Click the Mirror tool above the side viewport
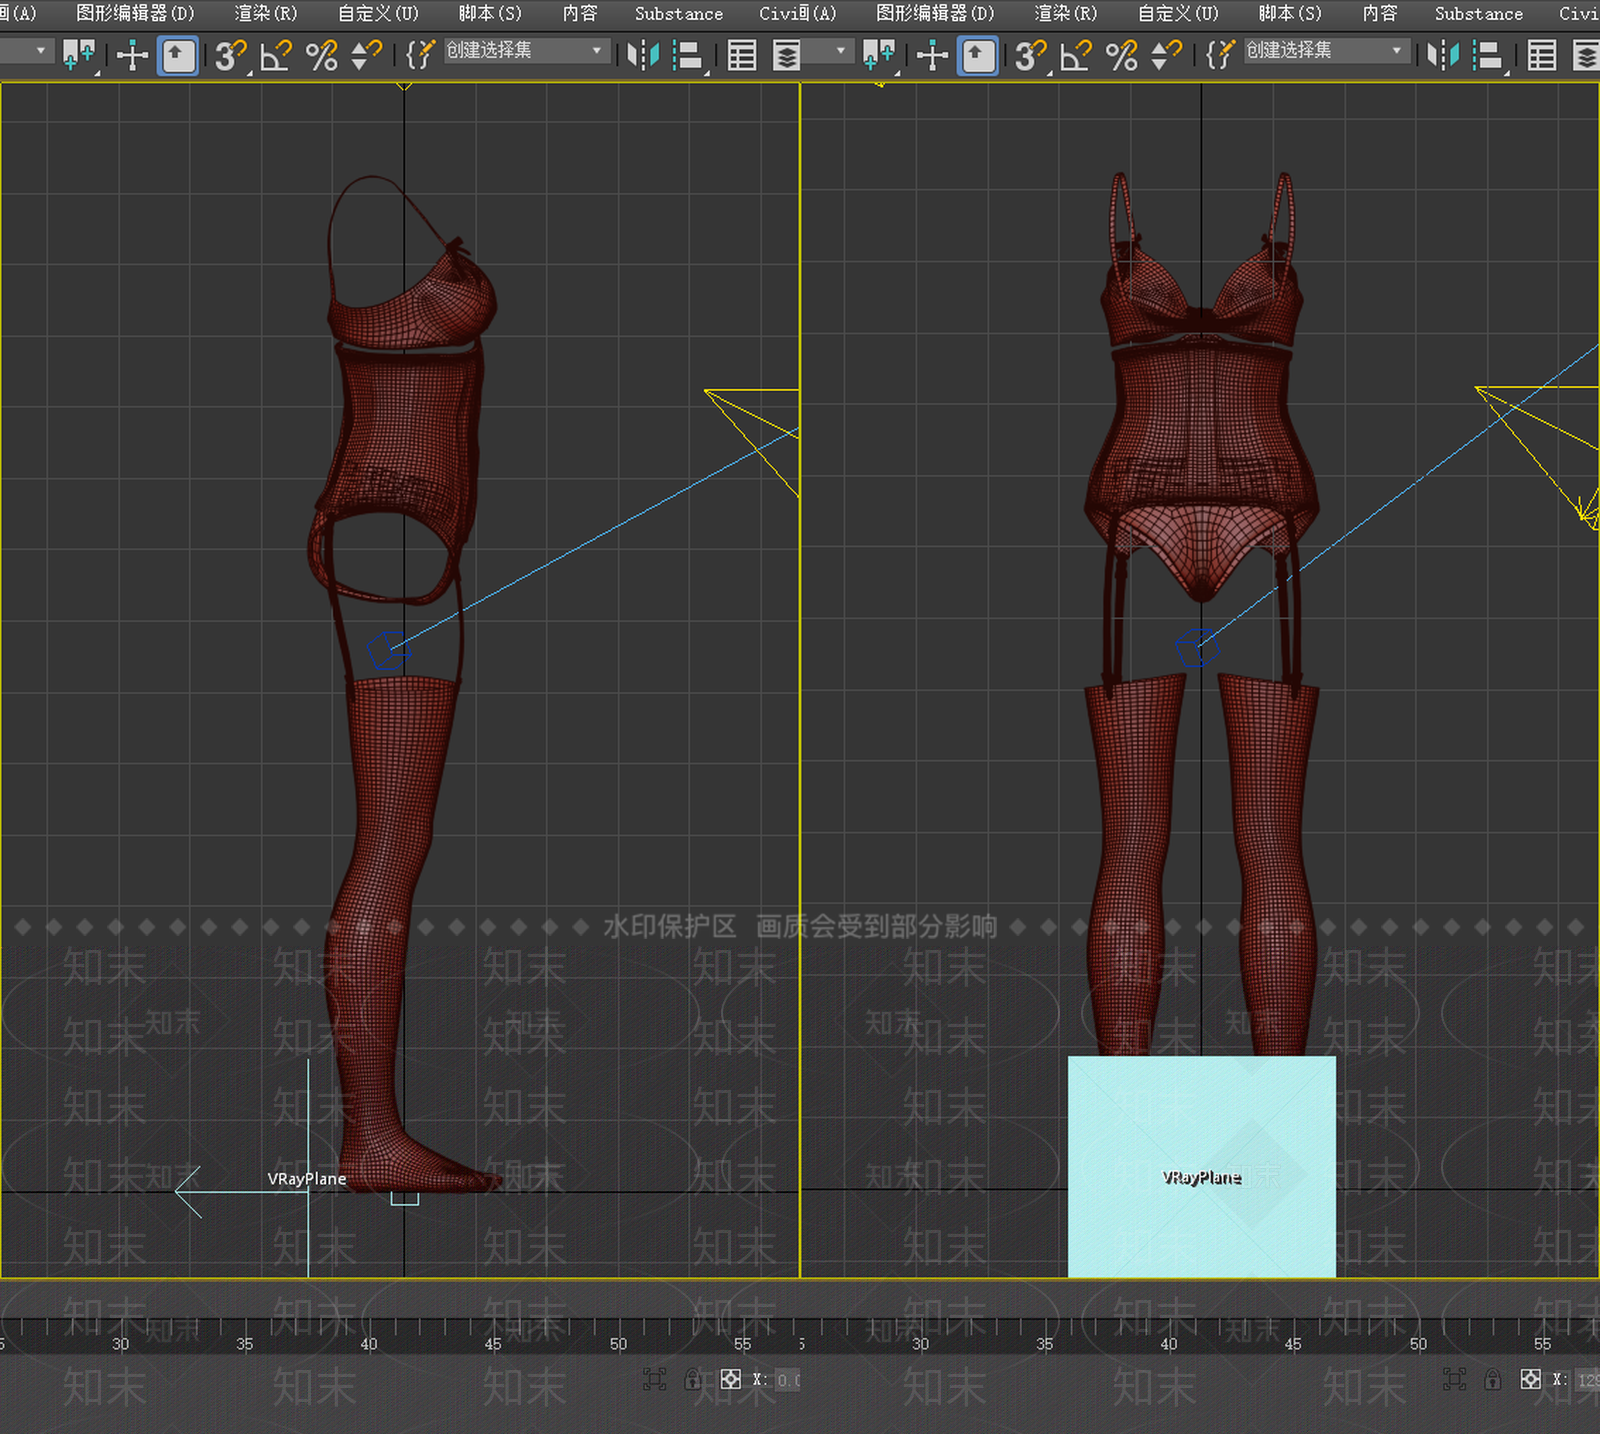Screen dimensions: 1600x1434 pos(642,55)
